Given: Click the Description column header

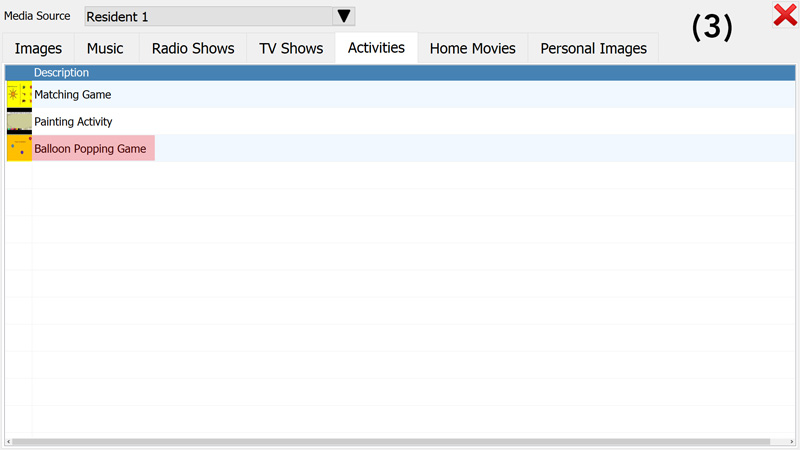Looking at the screenshot, I should (x=61, y=73).
